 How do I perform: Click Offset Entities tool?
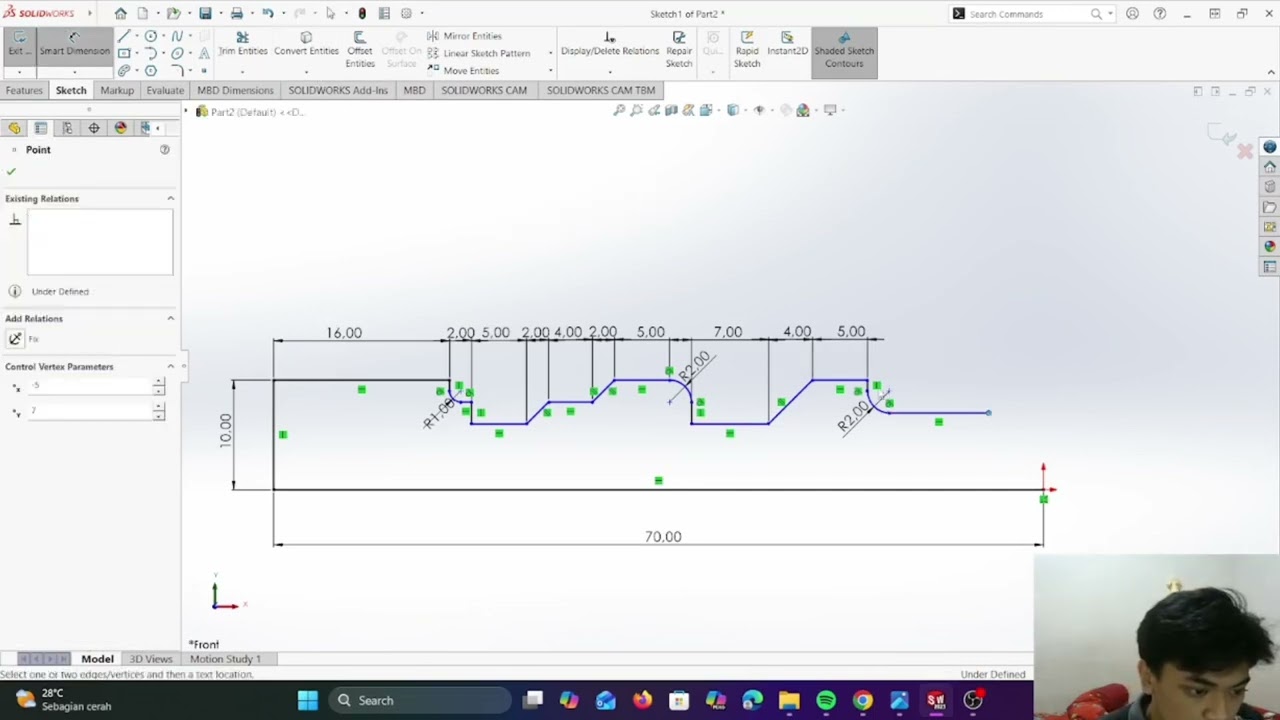coord(360,49)
